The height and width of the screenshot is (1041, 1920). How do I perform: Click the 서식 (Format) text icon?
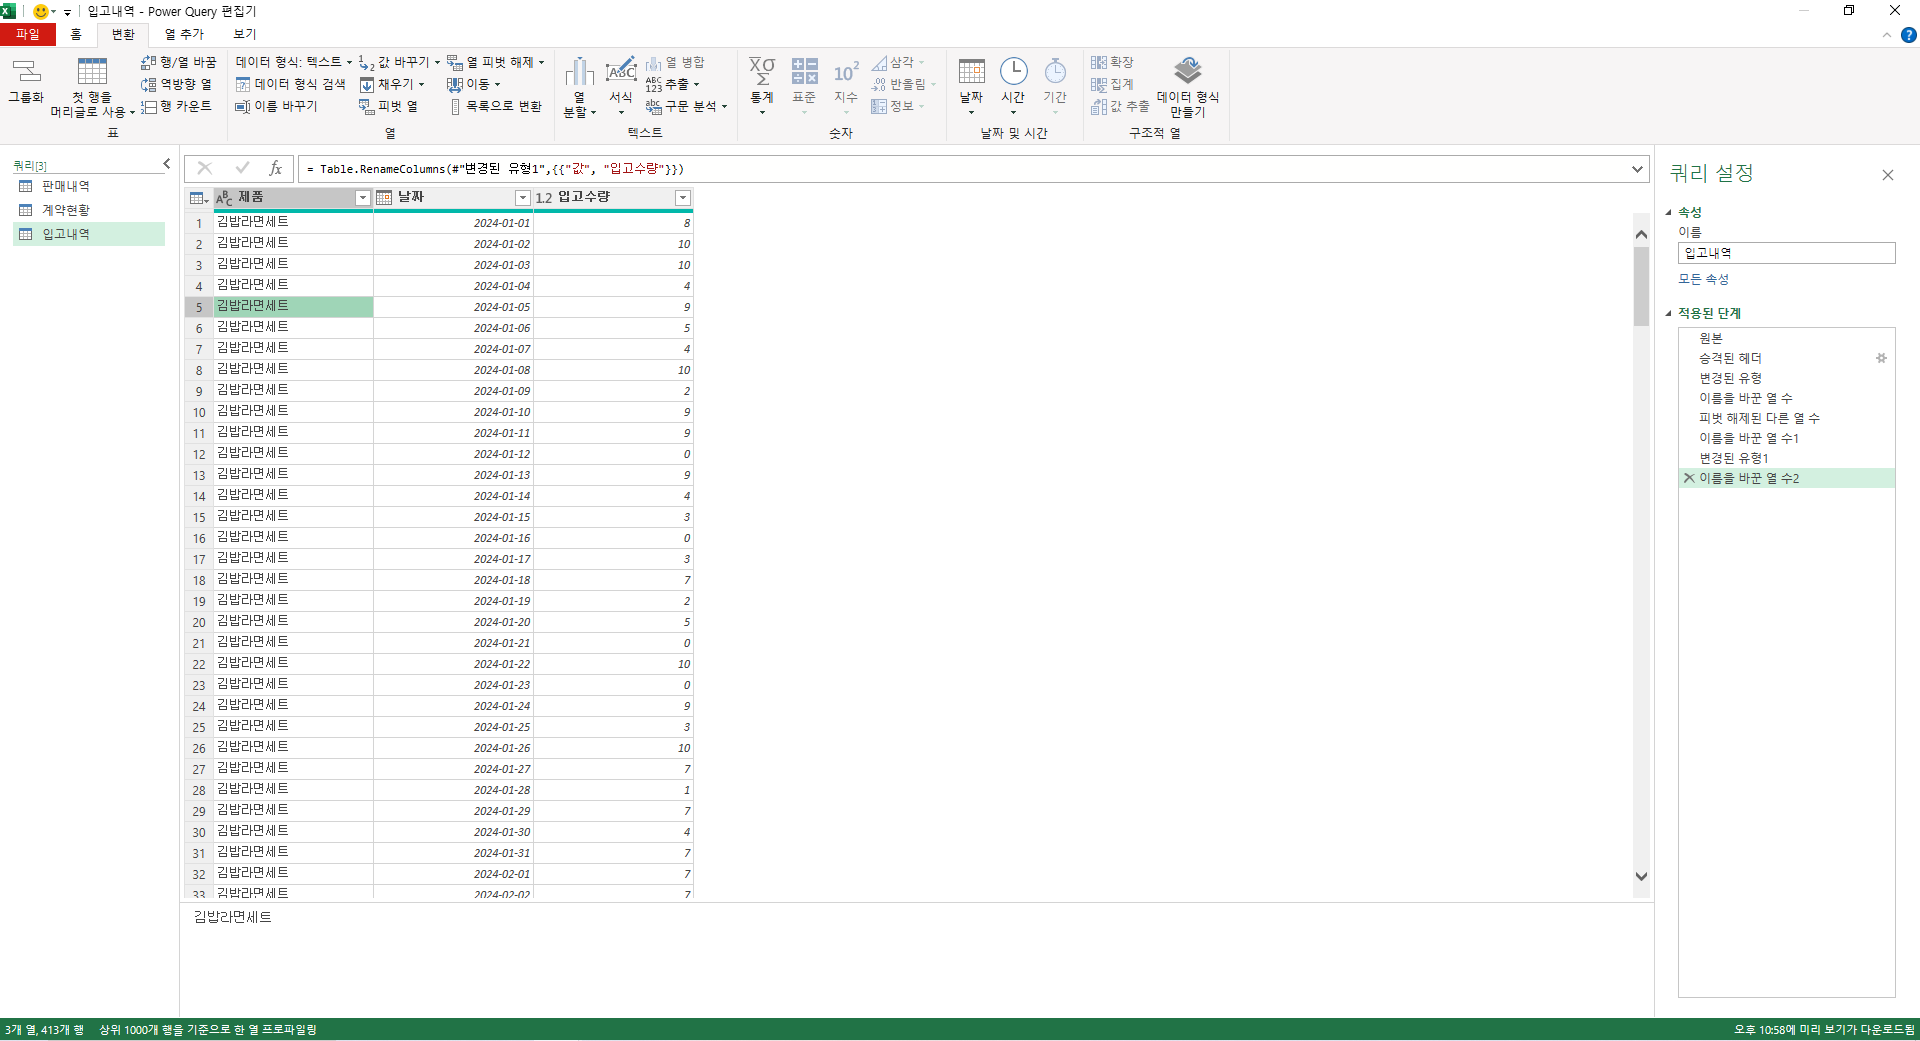pyautogui.click(x=621, y=72)
